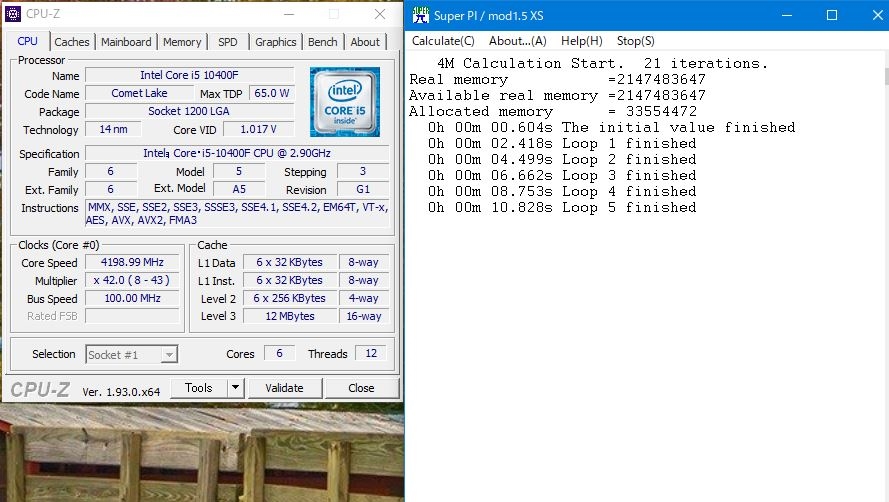Go to the Graphics tab

276,42
